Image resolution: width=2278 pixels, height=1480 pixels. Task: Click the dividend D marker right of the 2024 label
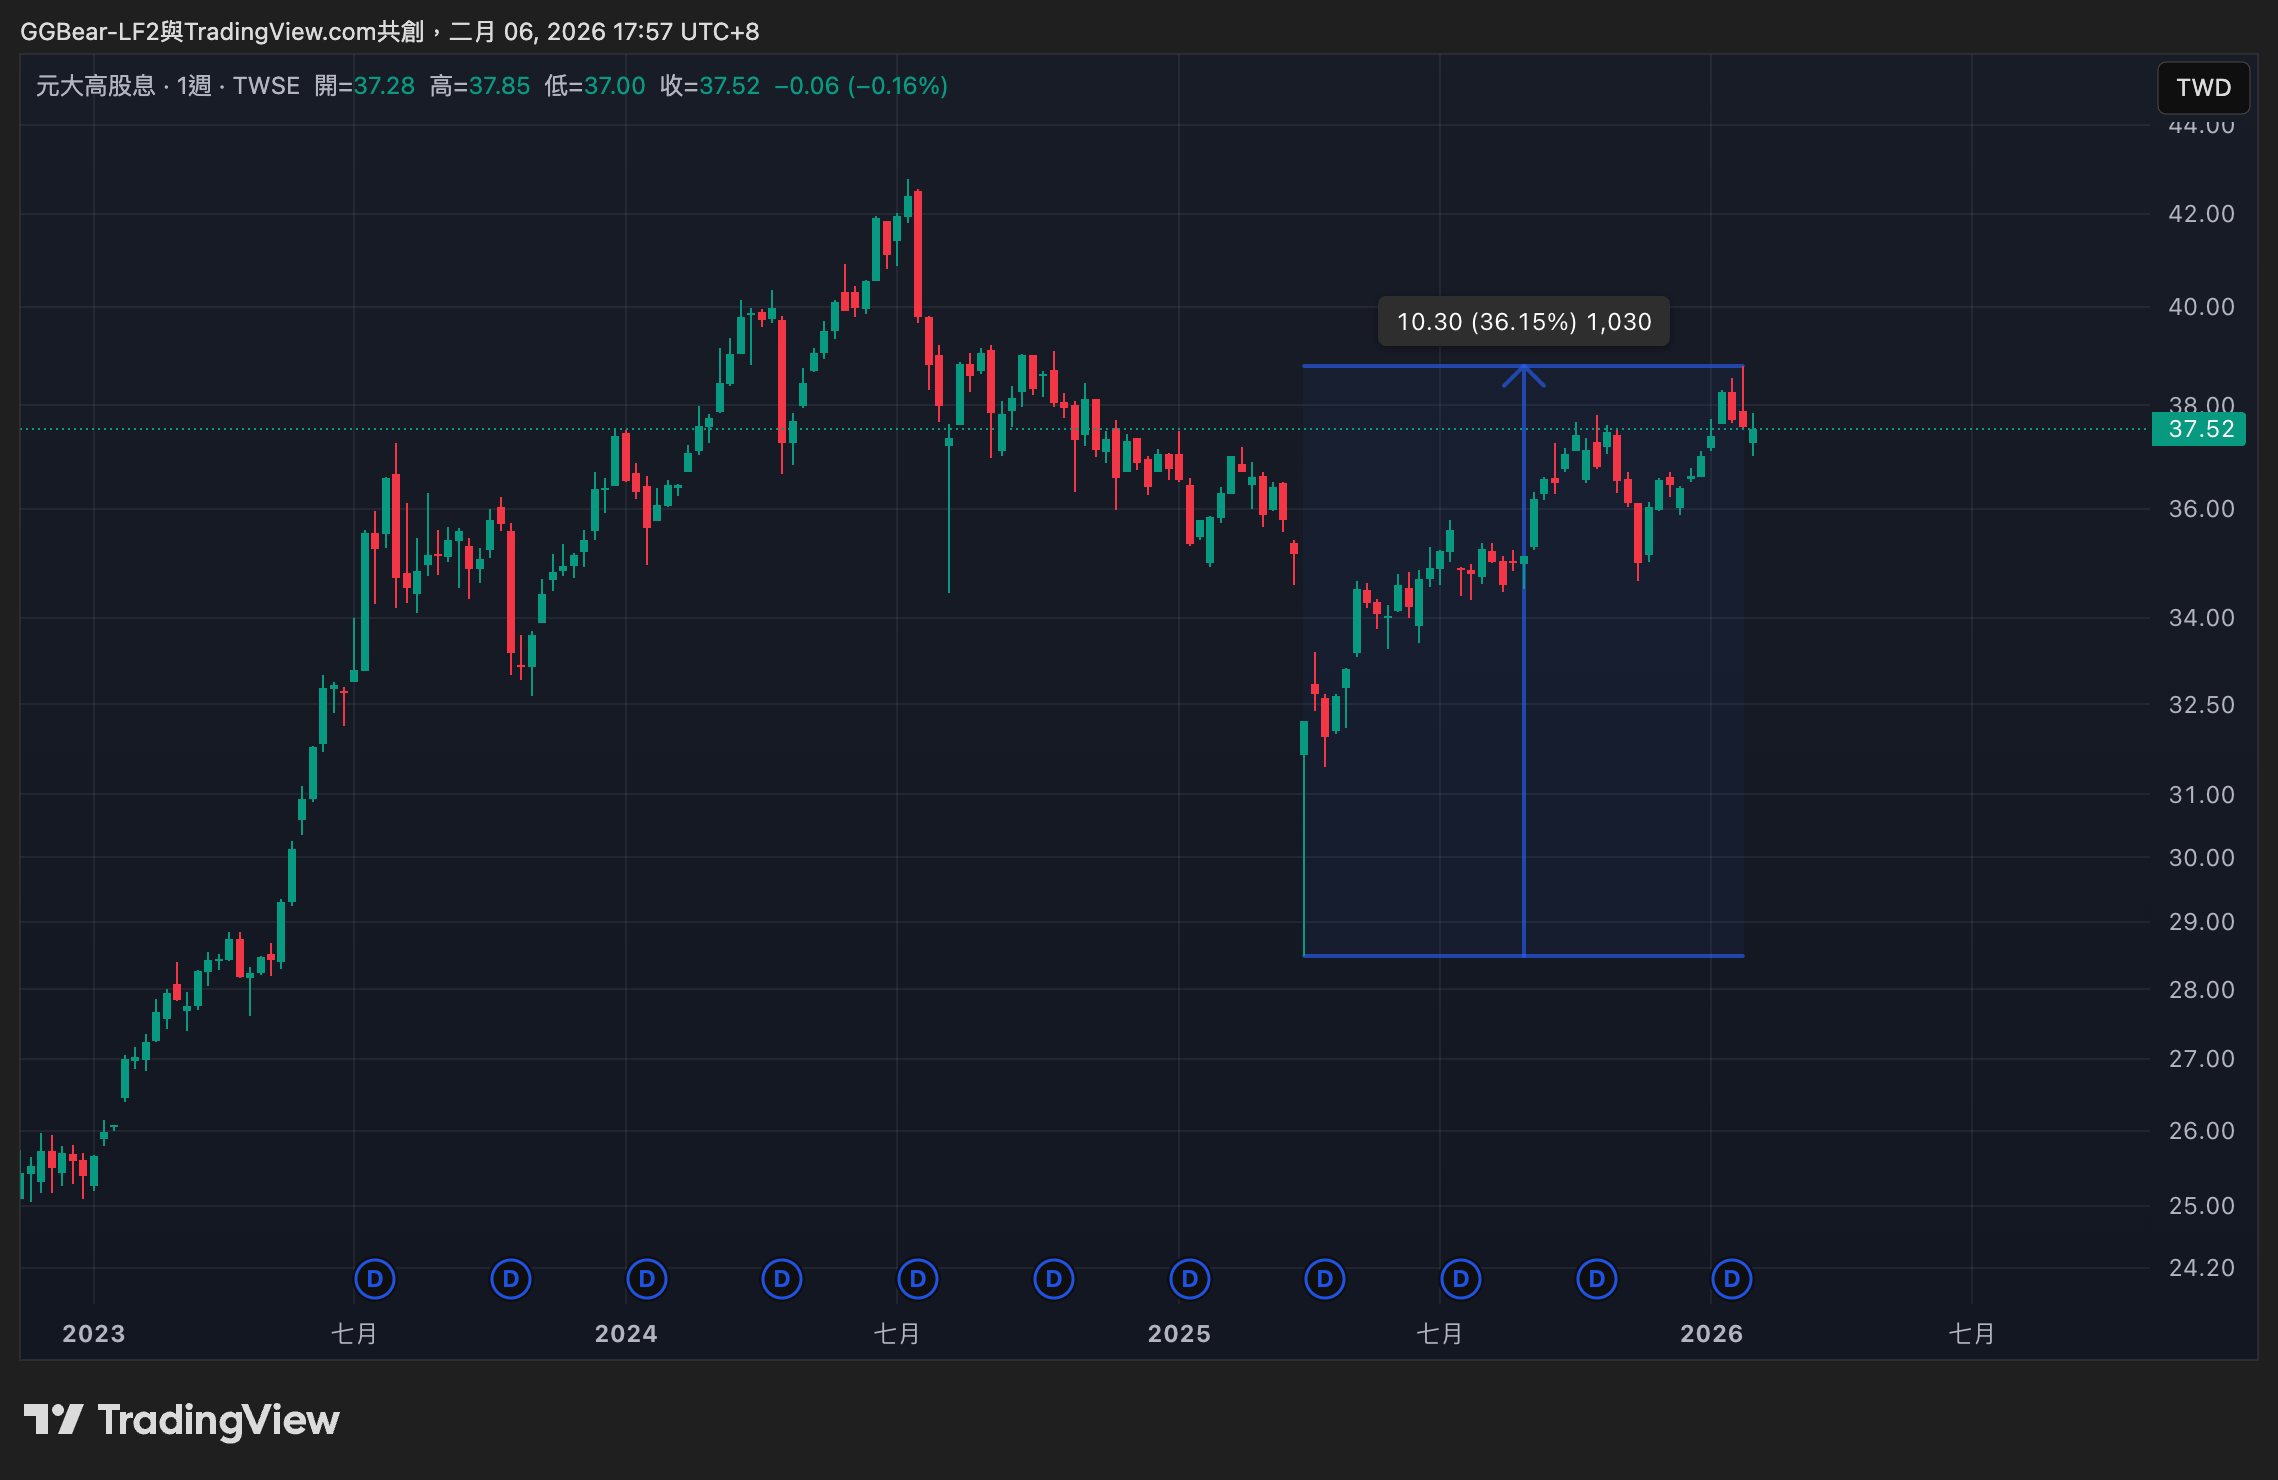pyautogui.click(x=647, y=1278)
